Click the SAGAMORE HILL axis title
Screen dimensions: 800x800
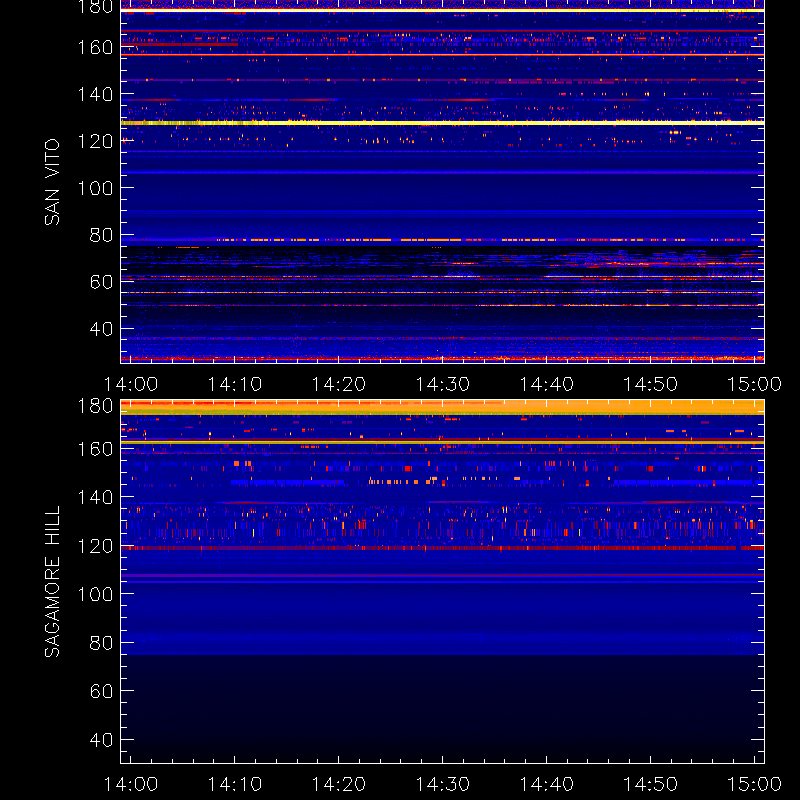(x=52, y=582)
